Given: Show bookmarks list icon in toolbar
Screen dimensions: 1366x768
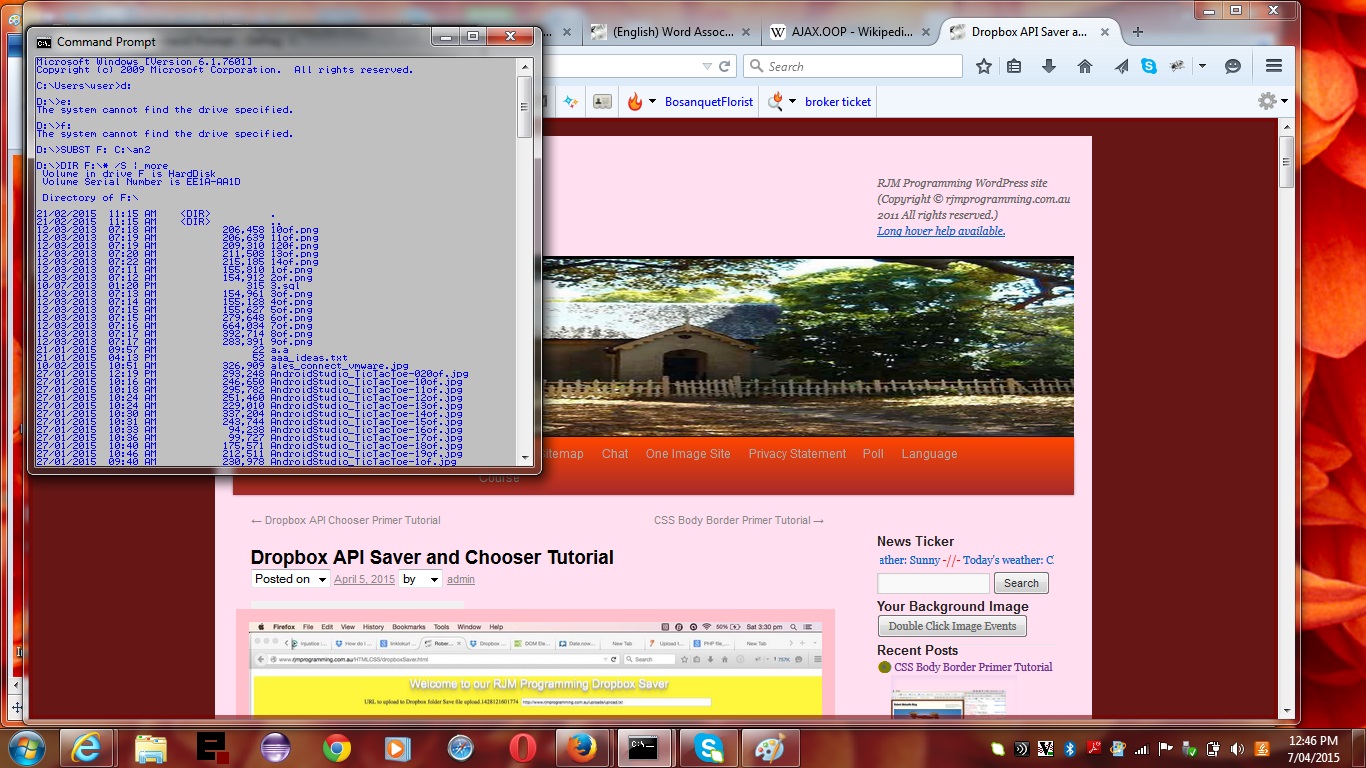Looking at the screenshot, I should click(1014, 66).
